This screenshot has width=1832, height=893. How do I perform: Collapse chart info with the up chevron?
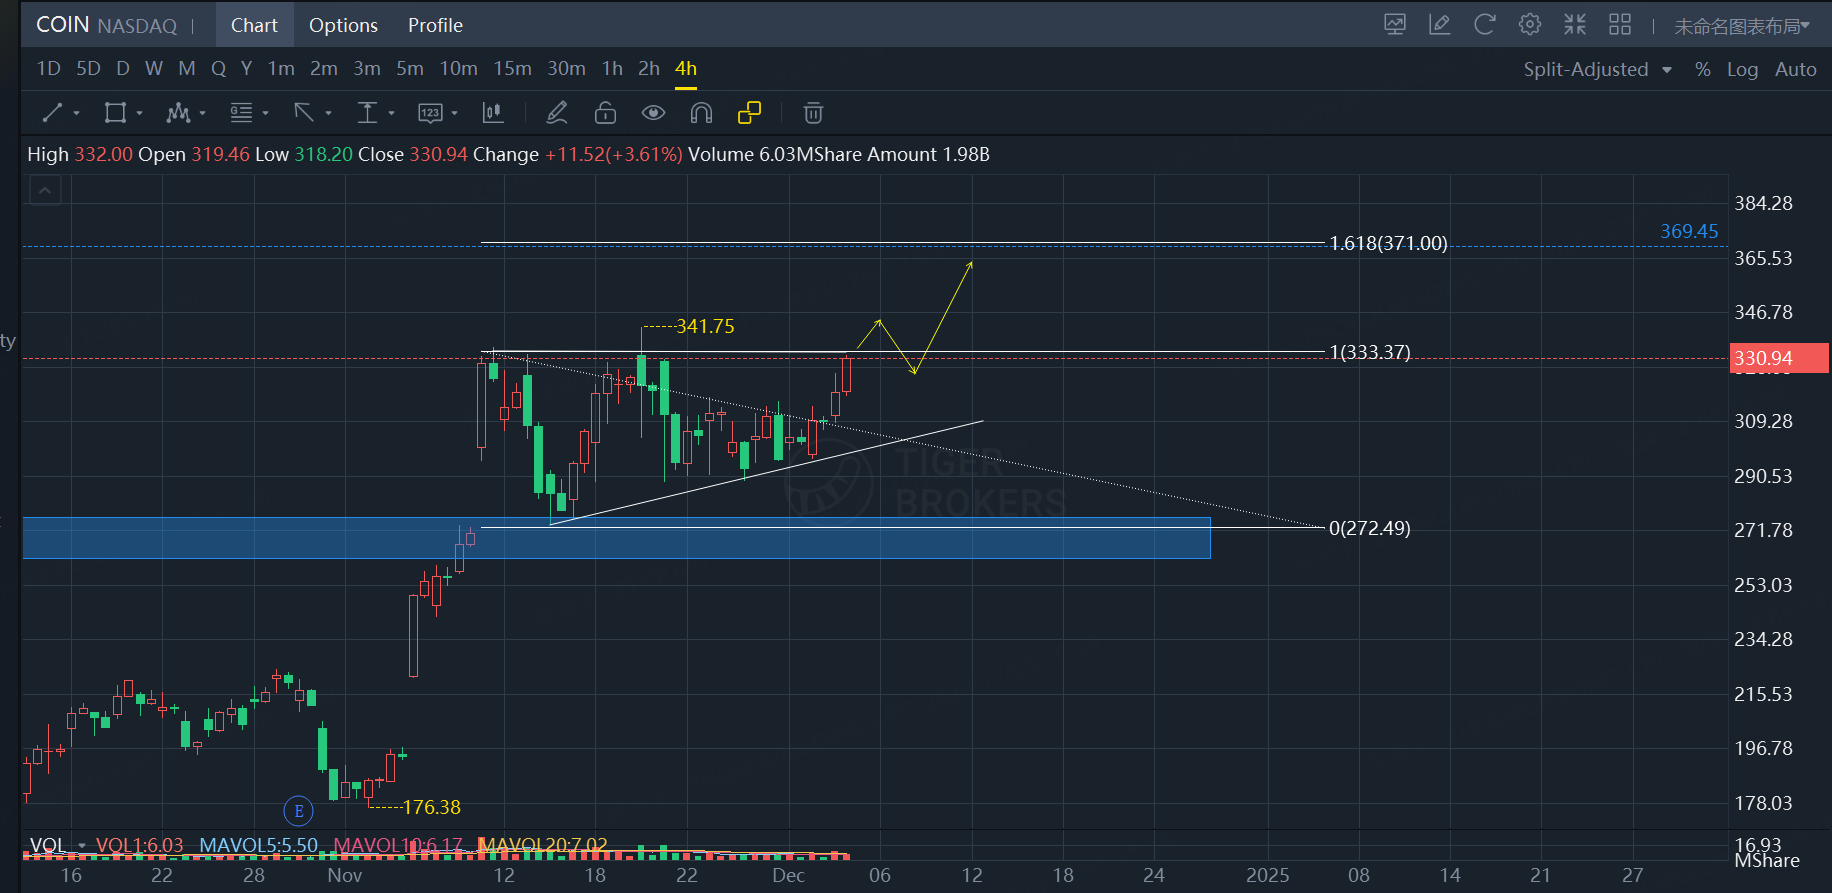coord(45,190)
